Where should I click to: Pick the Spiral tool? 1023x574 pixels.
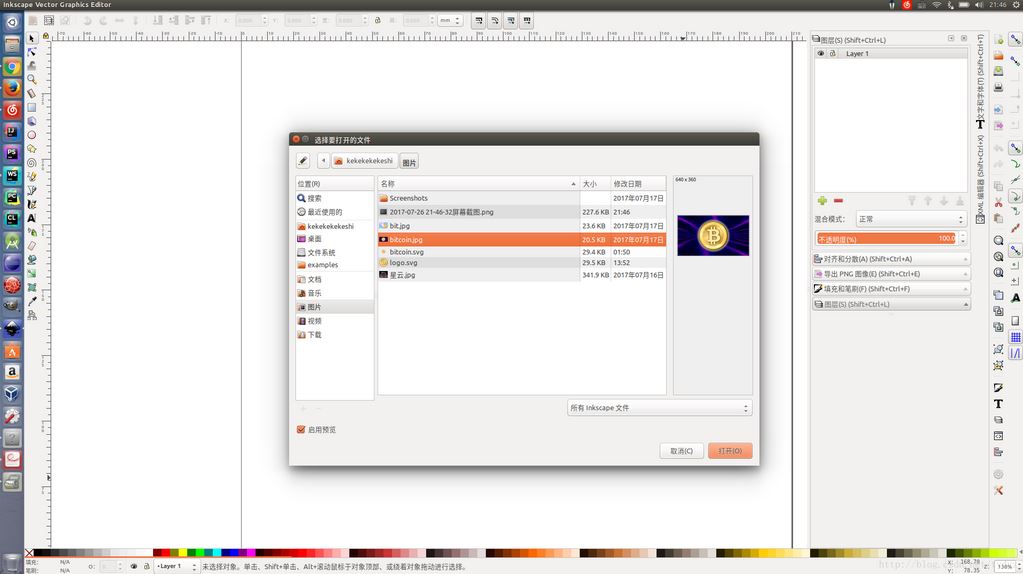32,162
